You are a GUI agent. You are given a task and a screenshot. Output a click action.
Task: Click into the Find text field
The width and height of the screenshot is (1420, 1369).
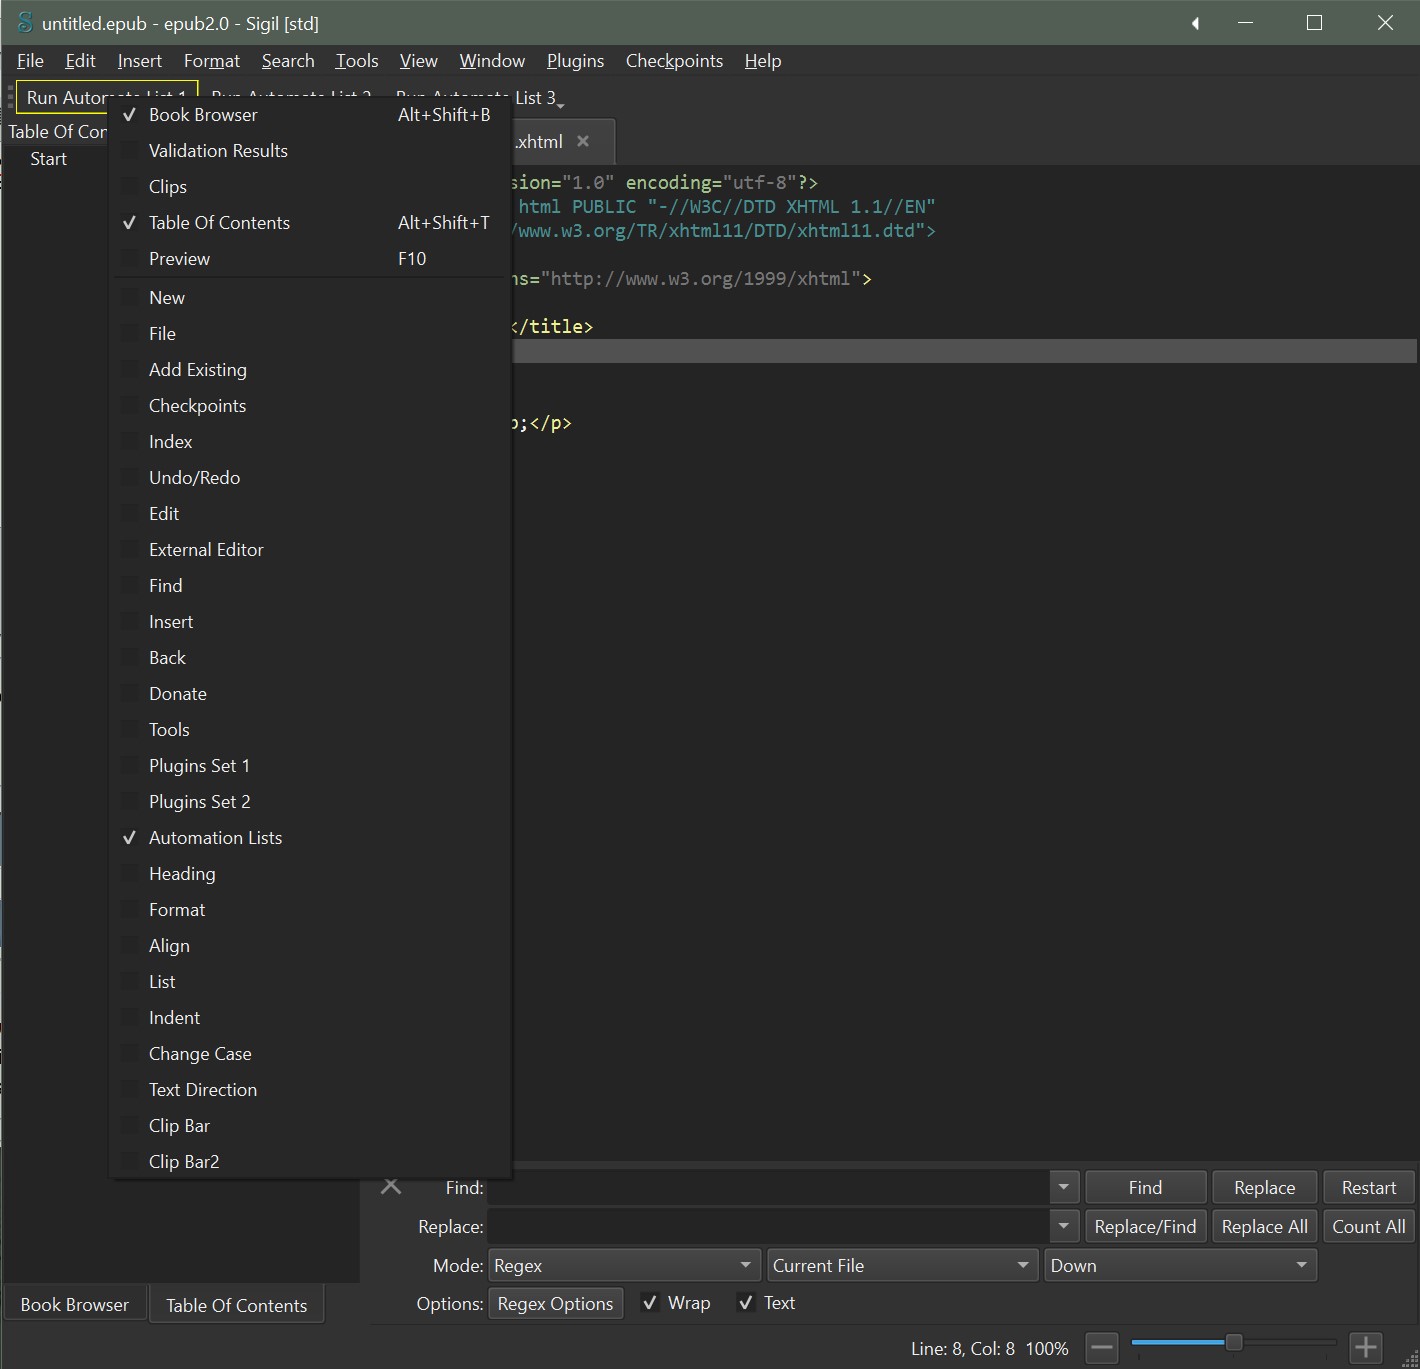coord(768,1187)
